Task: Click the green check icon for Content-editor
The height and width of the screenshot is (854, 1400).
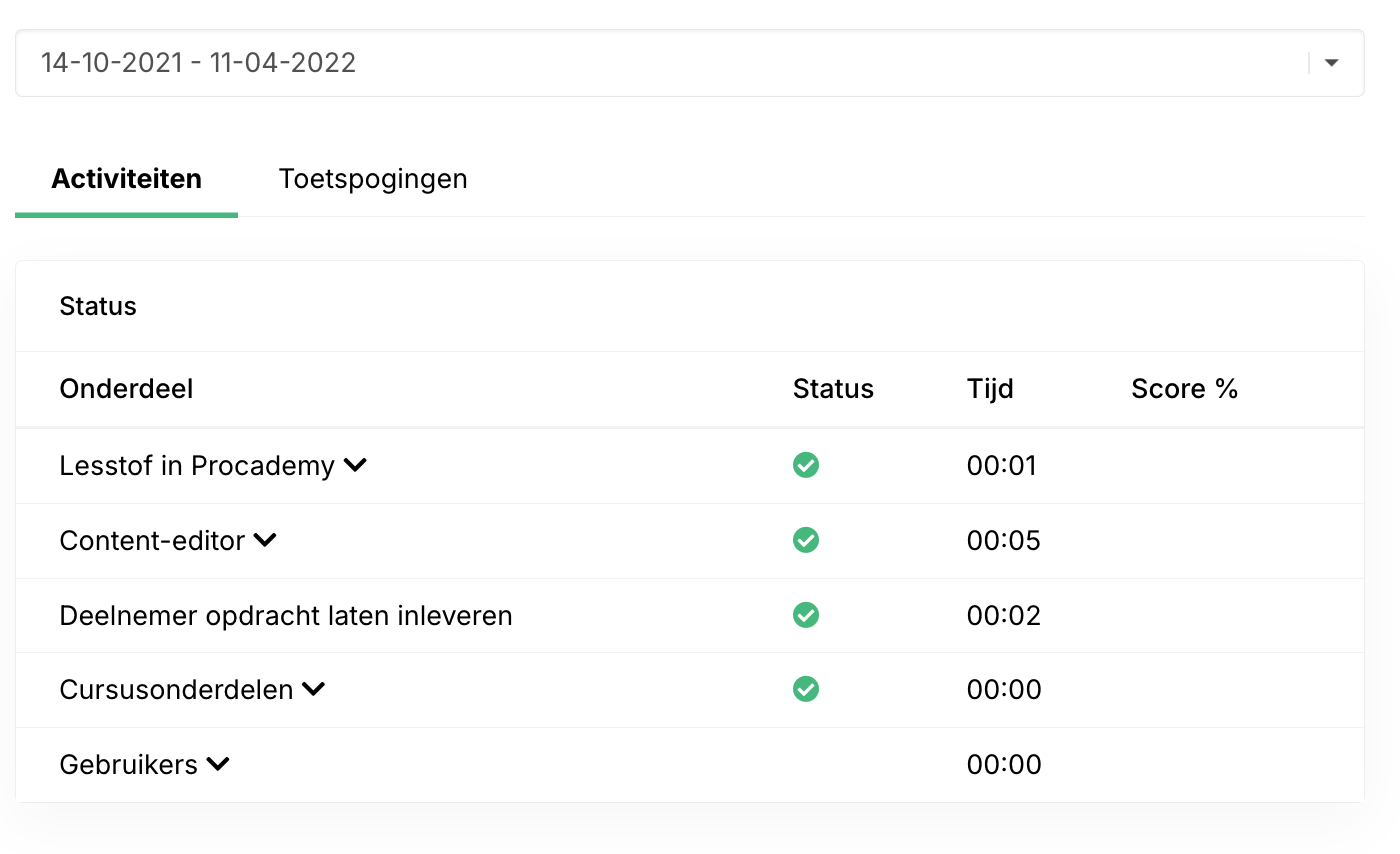Action: (806, 541)
